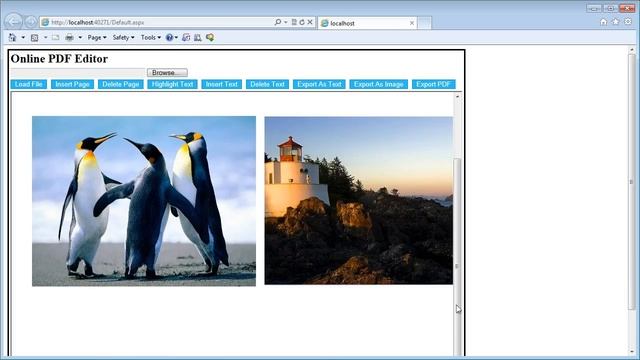Toggle the Compatibility View icon

tap(294, 22)
